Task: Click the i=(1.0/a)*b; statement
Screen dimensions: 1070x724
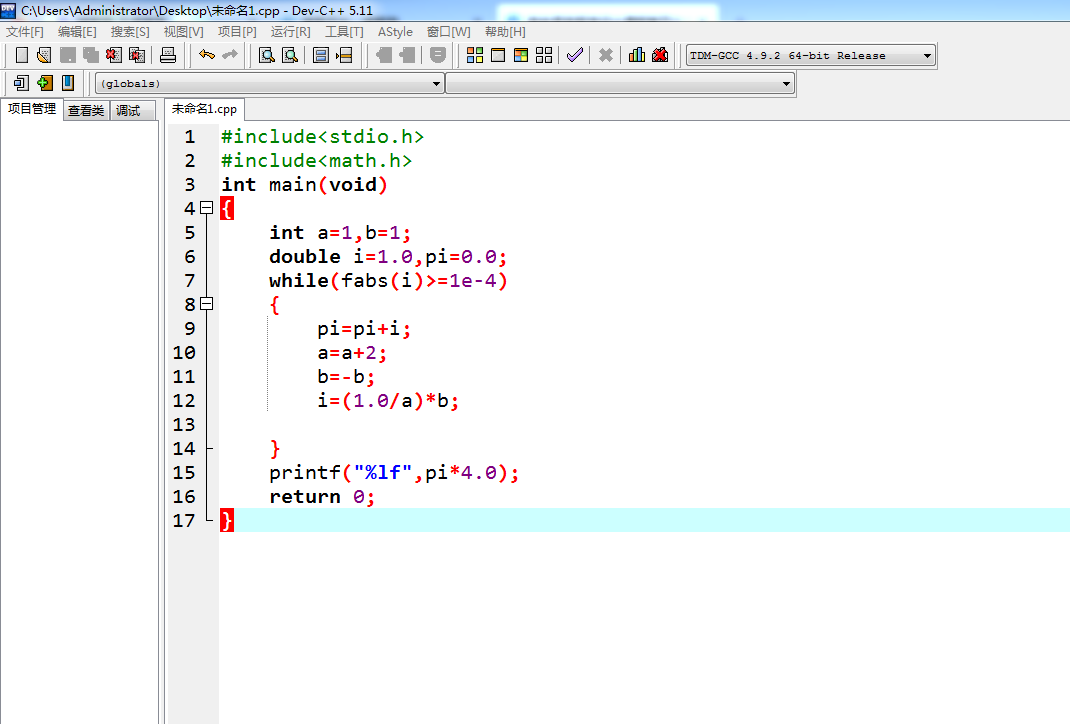Action: click(x=388, y=401)
